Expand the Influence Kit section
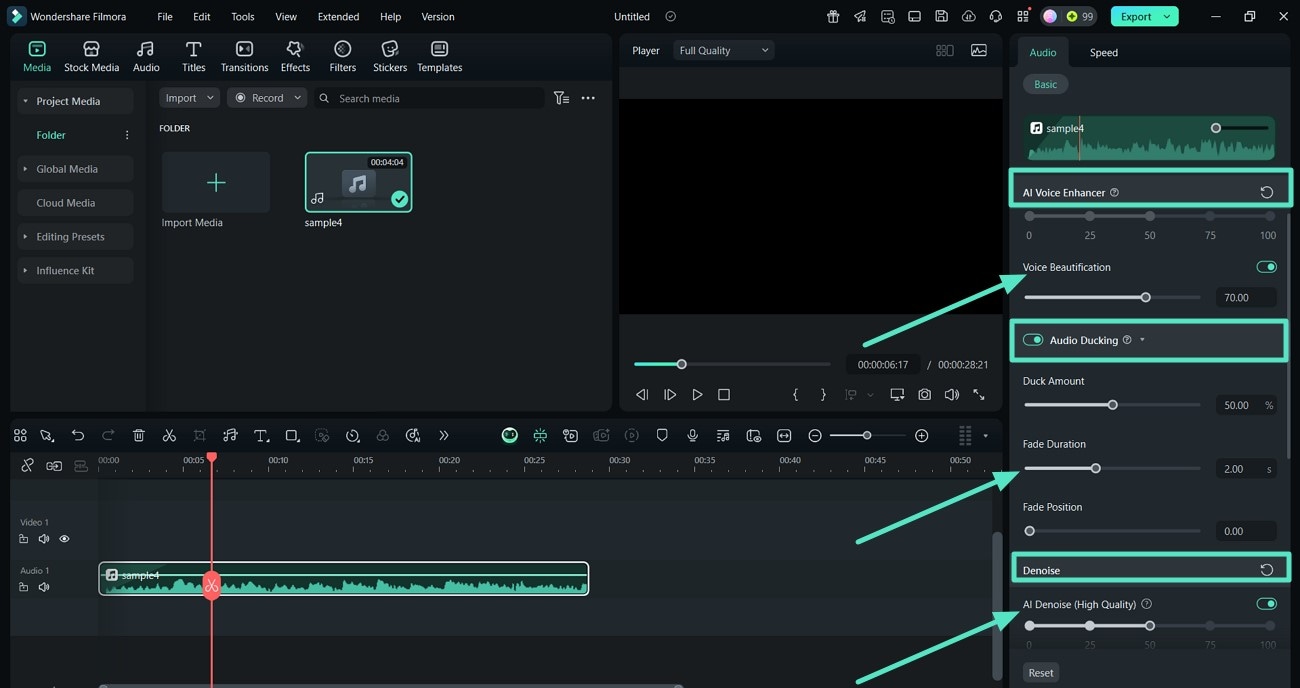The image size is (1300, 688). click(x=25, y=271)
